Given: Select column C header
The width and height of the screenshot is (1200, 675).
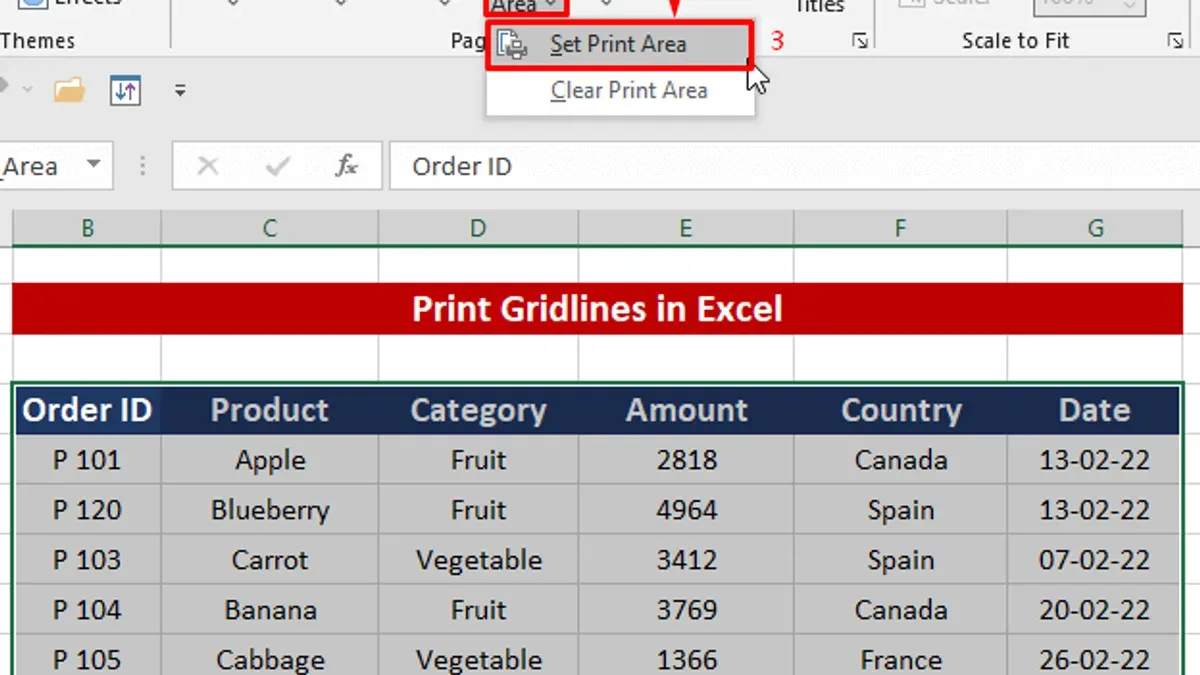Looking at the screenshot, I should pyautogui.click(x=270, y=229).
